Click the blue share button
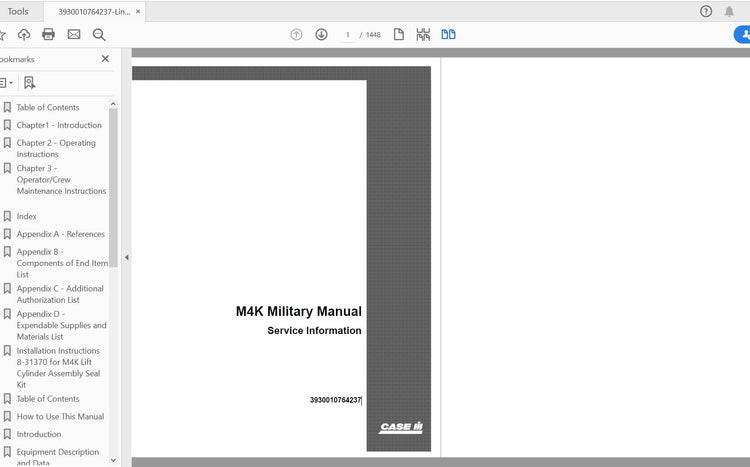The image size is (750, 467). click(742, 34)
